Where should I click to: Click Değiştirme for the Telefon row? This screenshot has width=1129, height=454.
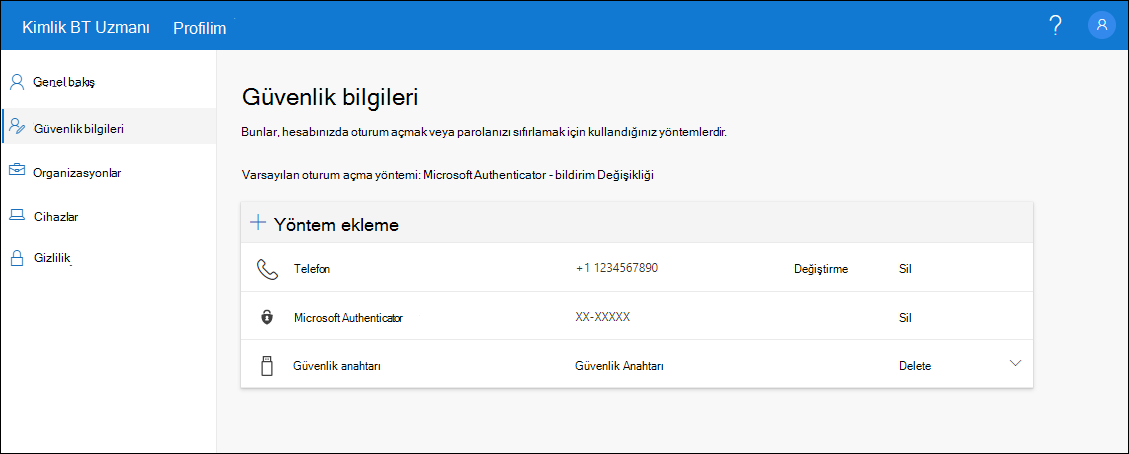(x=821, y=269)
